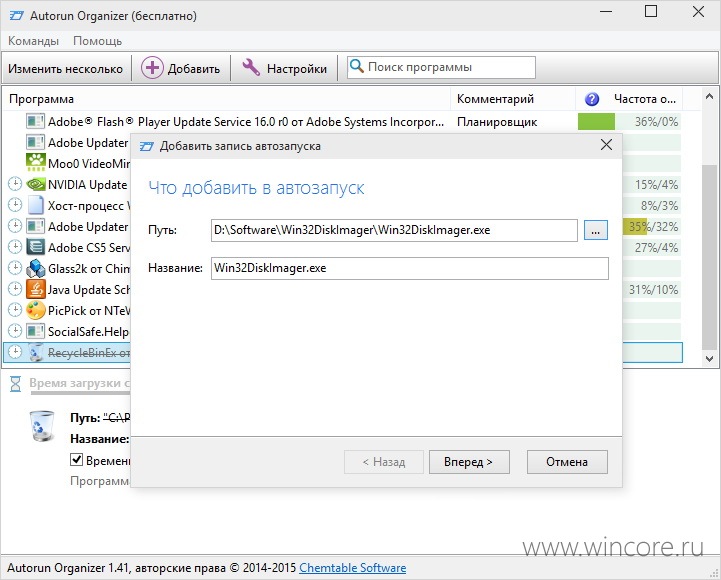Viewport: 721px width, 580px height.
Task: Toggle the Временно checkbox in details panel
Action: pyautogui.click(x=76, y=459)
